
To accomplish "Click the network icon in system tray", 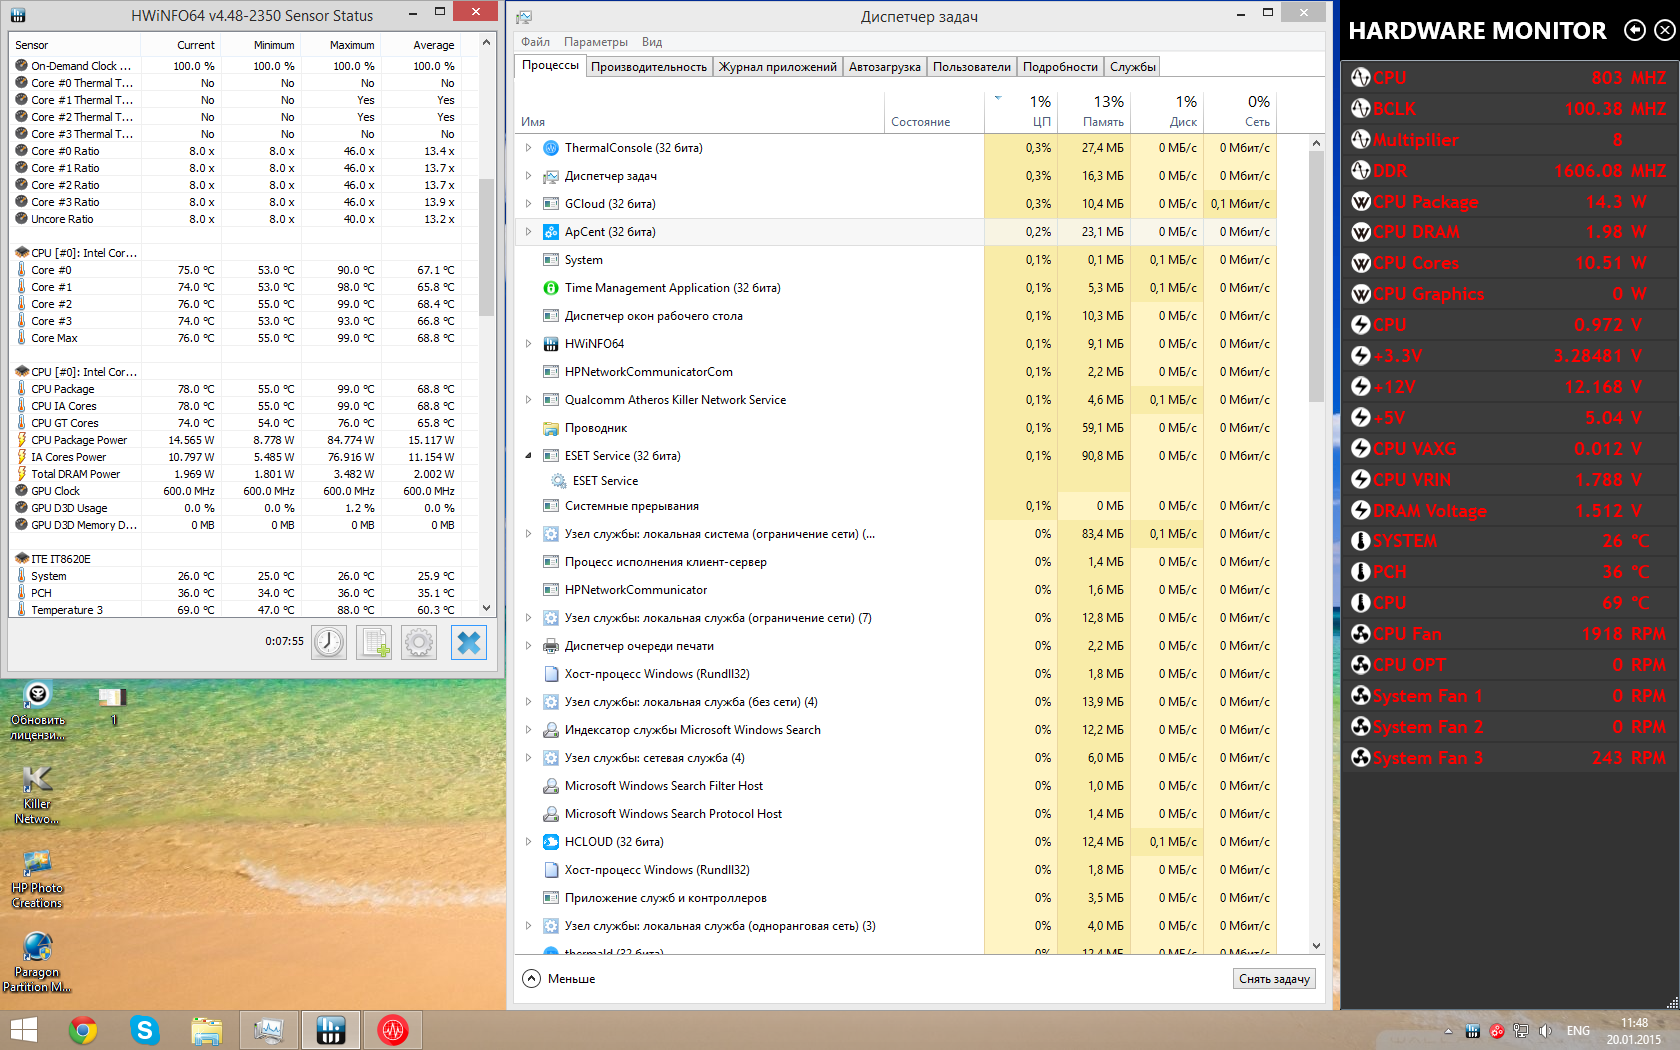I will (x=1521, y=1031).
